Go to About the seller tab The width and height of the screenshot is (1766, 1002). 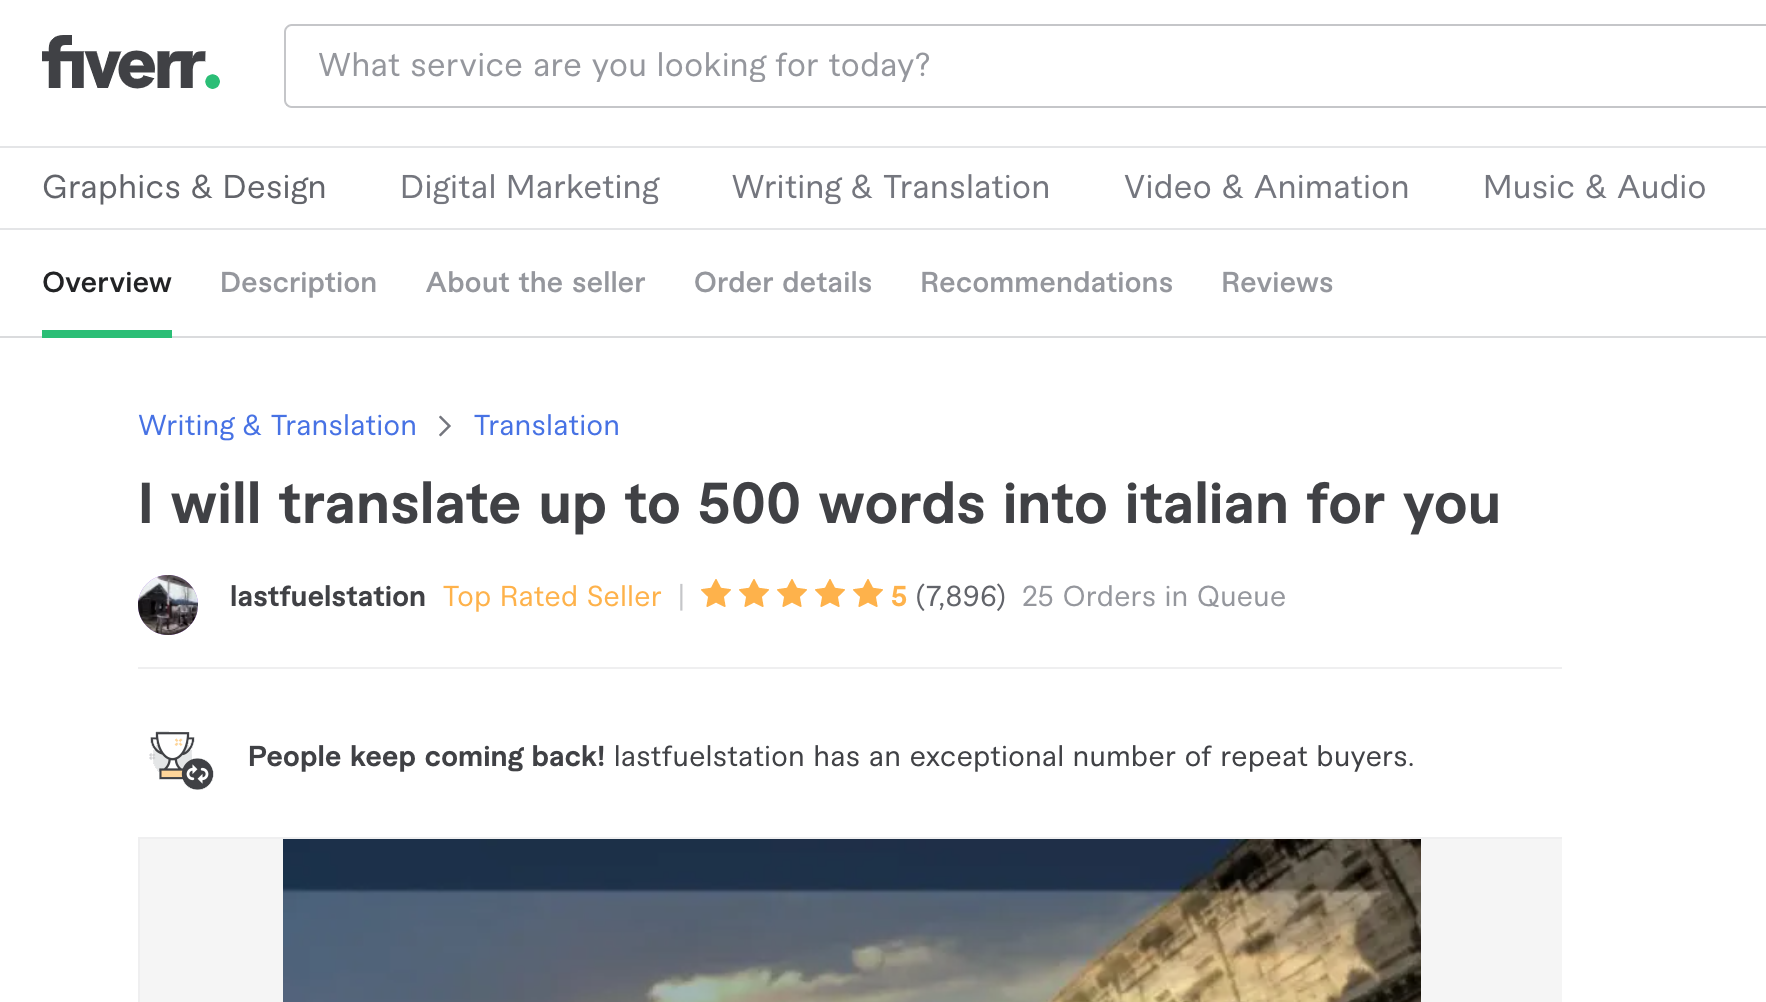click(535, 283)
